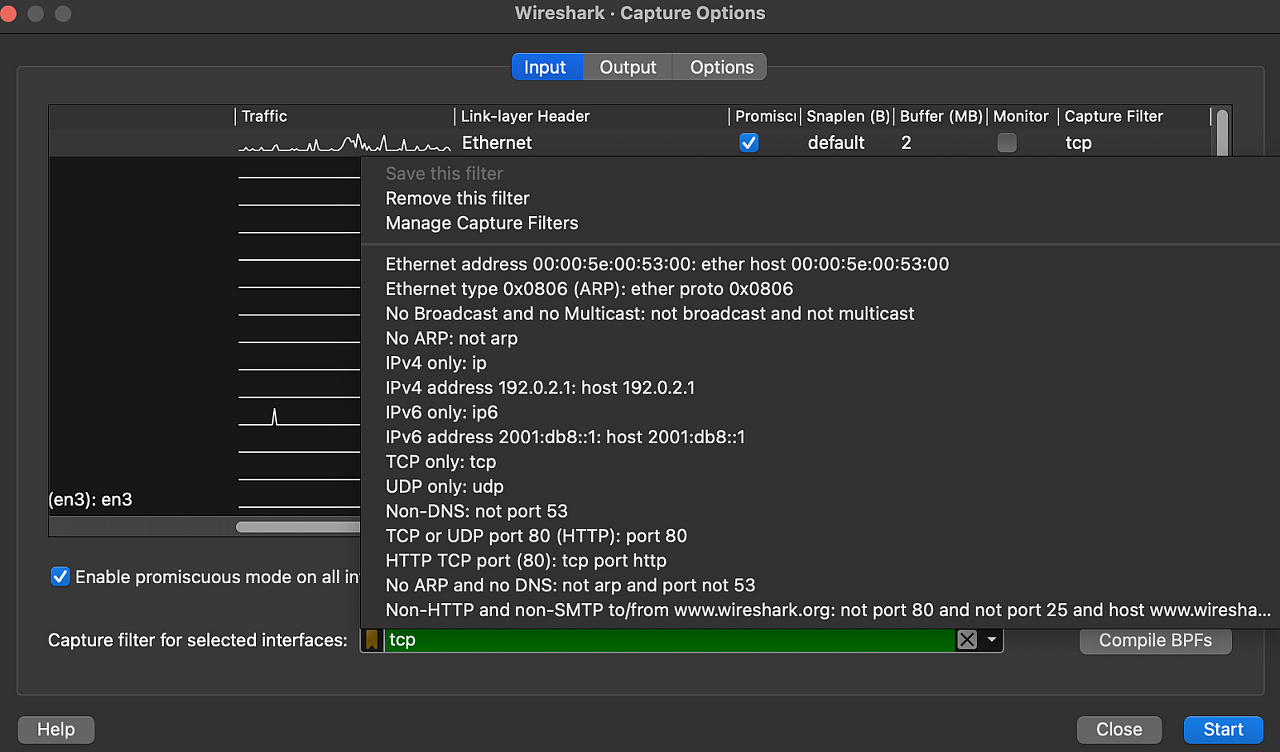
Task: Open Help for capture options
Action: [x=56, y=729]
